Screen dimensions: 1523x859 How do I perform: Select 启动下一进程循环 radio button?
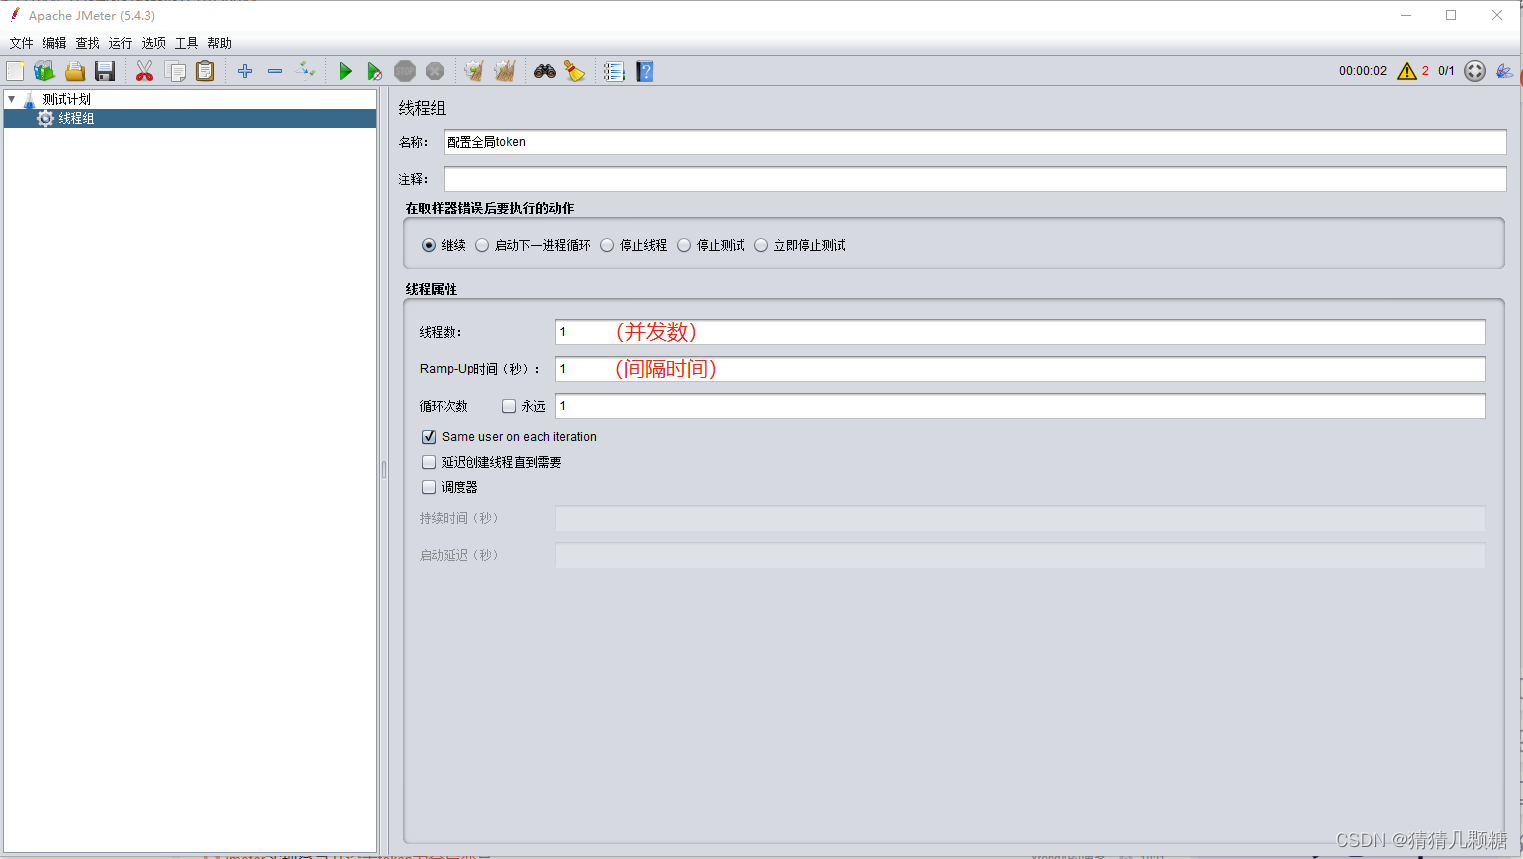click(482, 245)
